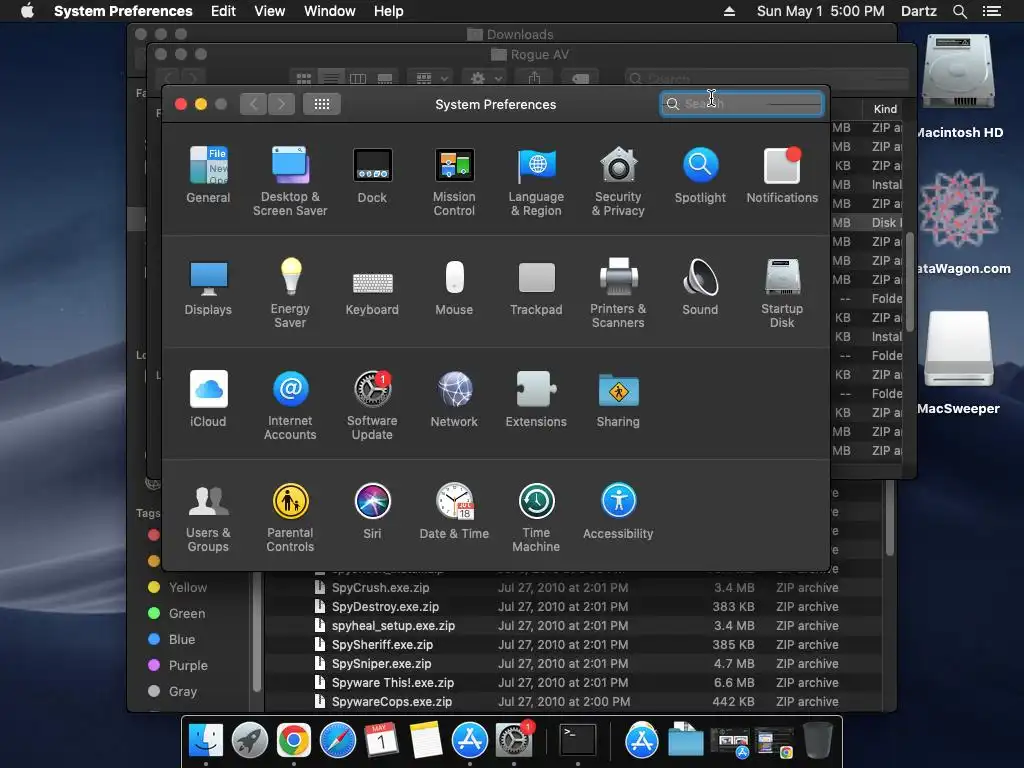This screenshot has height=768, width=1024.
Task: Go forward in System Preferences
Action: [281, 104]
